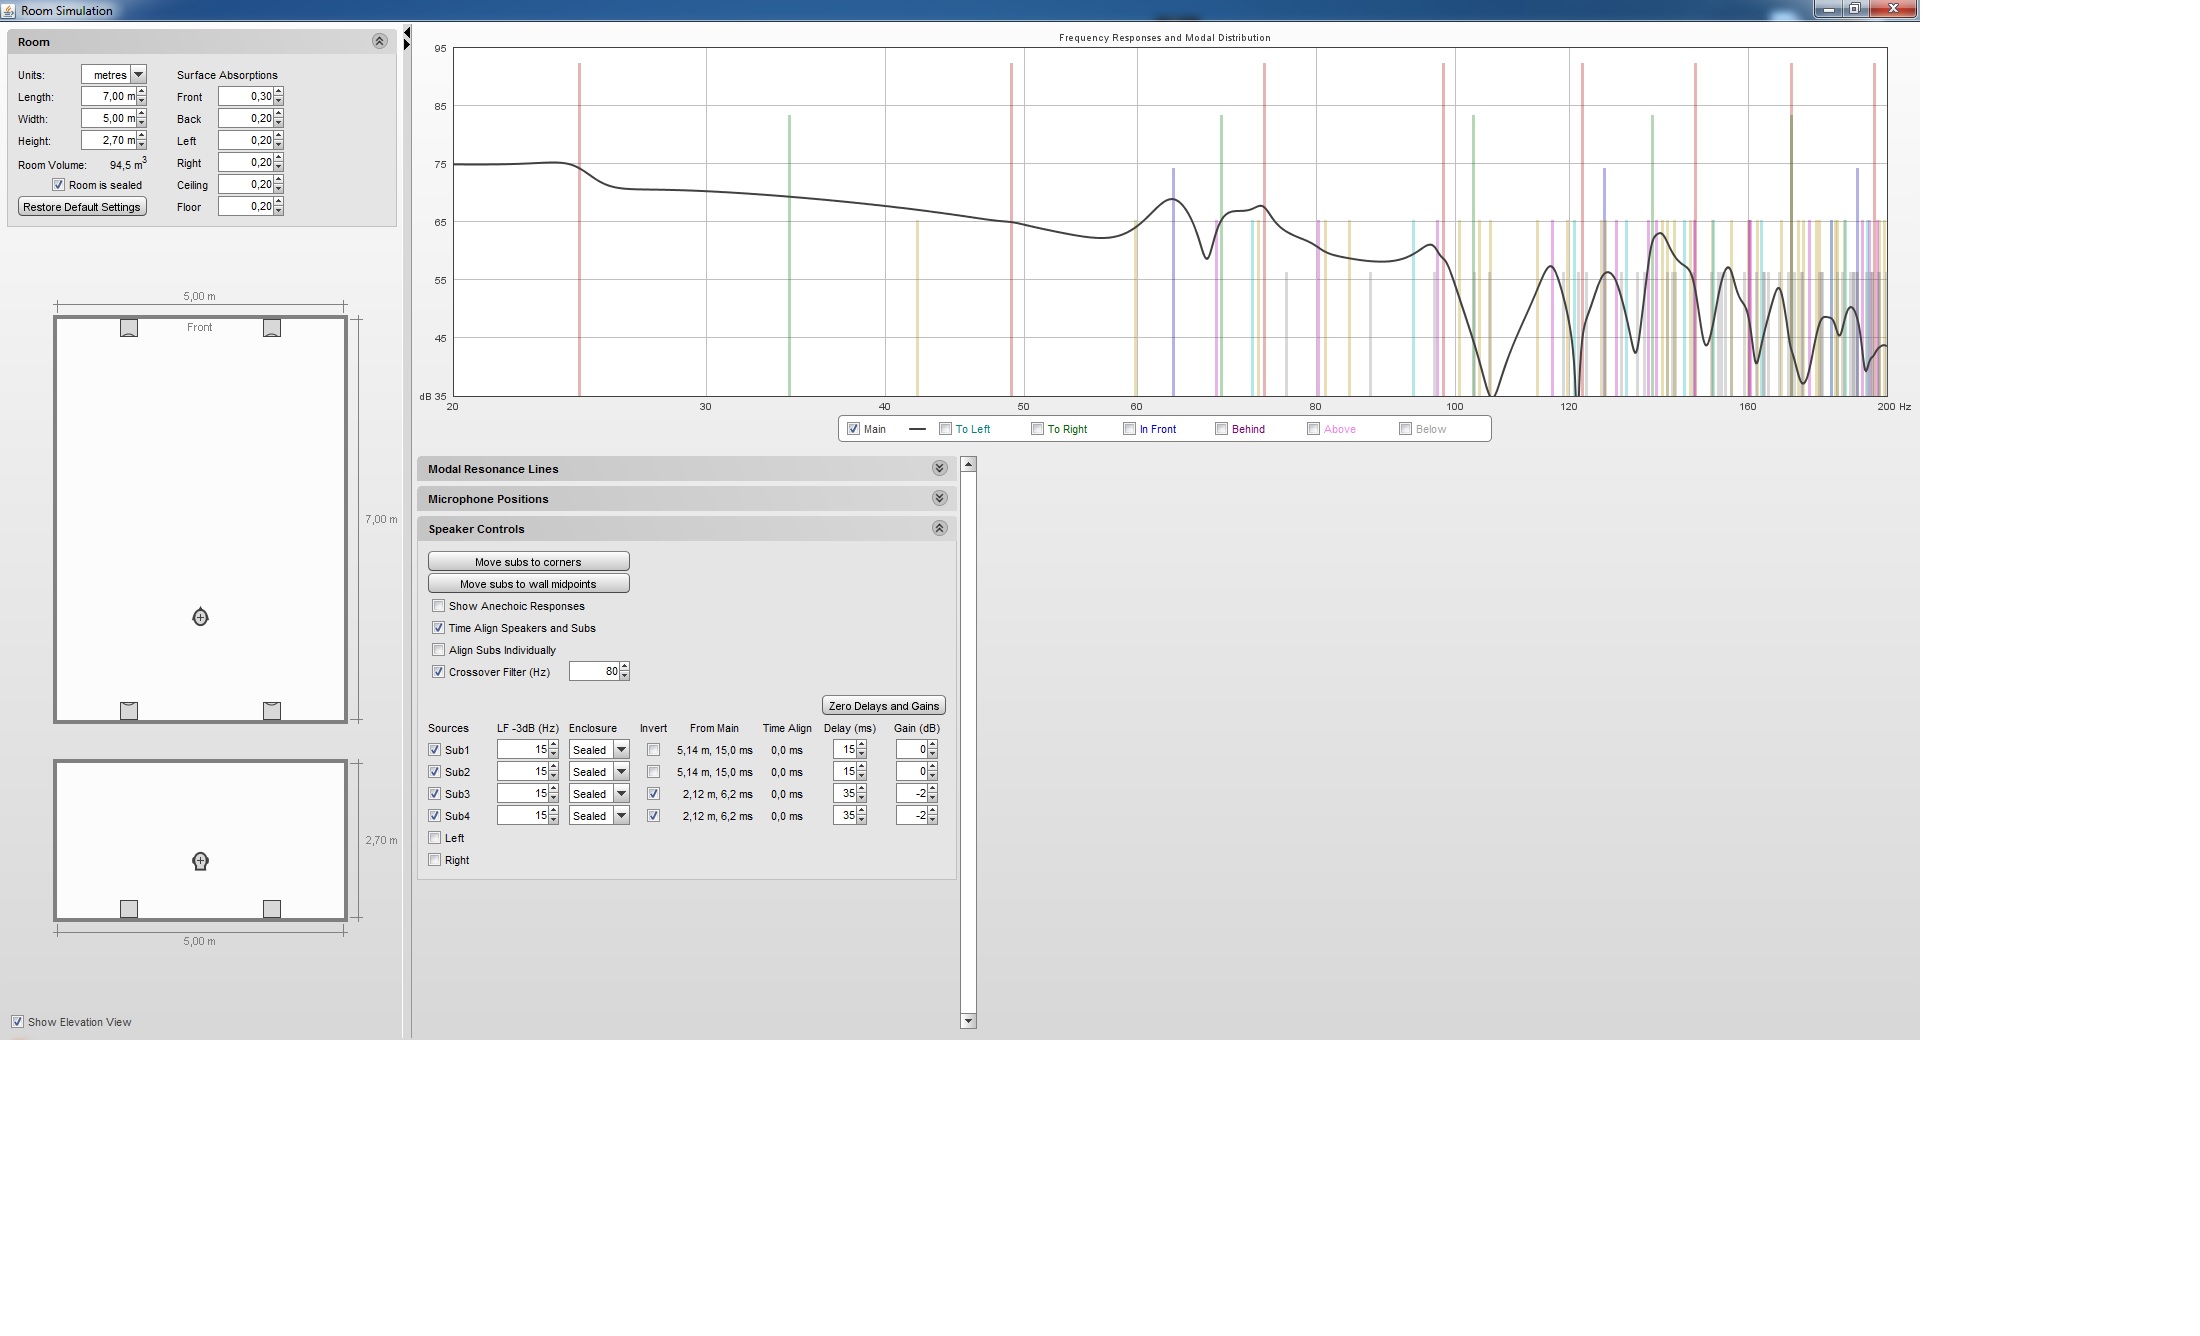Expand the Modal Resonance Lines section

pos(939,468)
